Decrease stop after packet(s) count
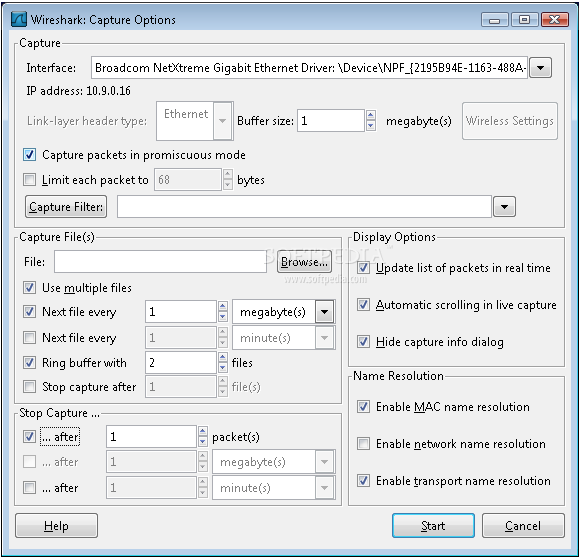This screenshot has width=579, height=557. click(203, 442)
